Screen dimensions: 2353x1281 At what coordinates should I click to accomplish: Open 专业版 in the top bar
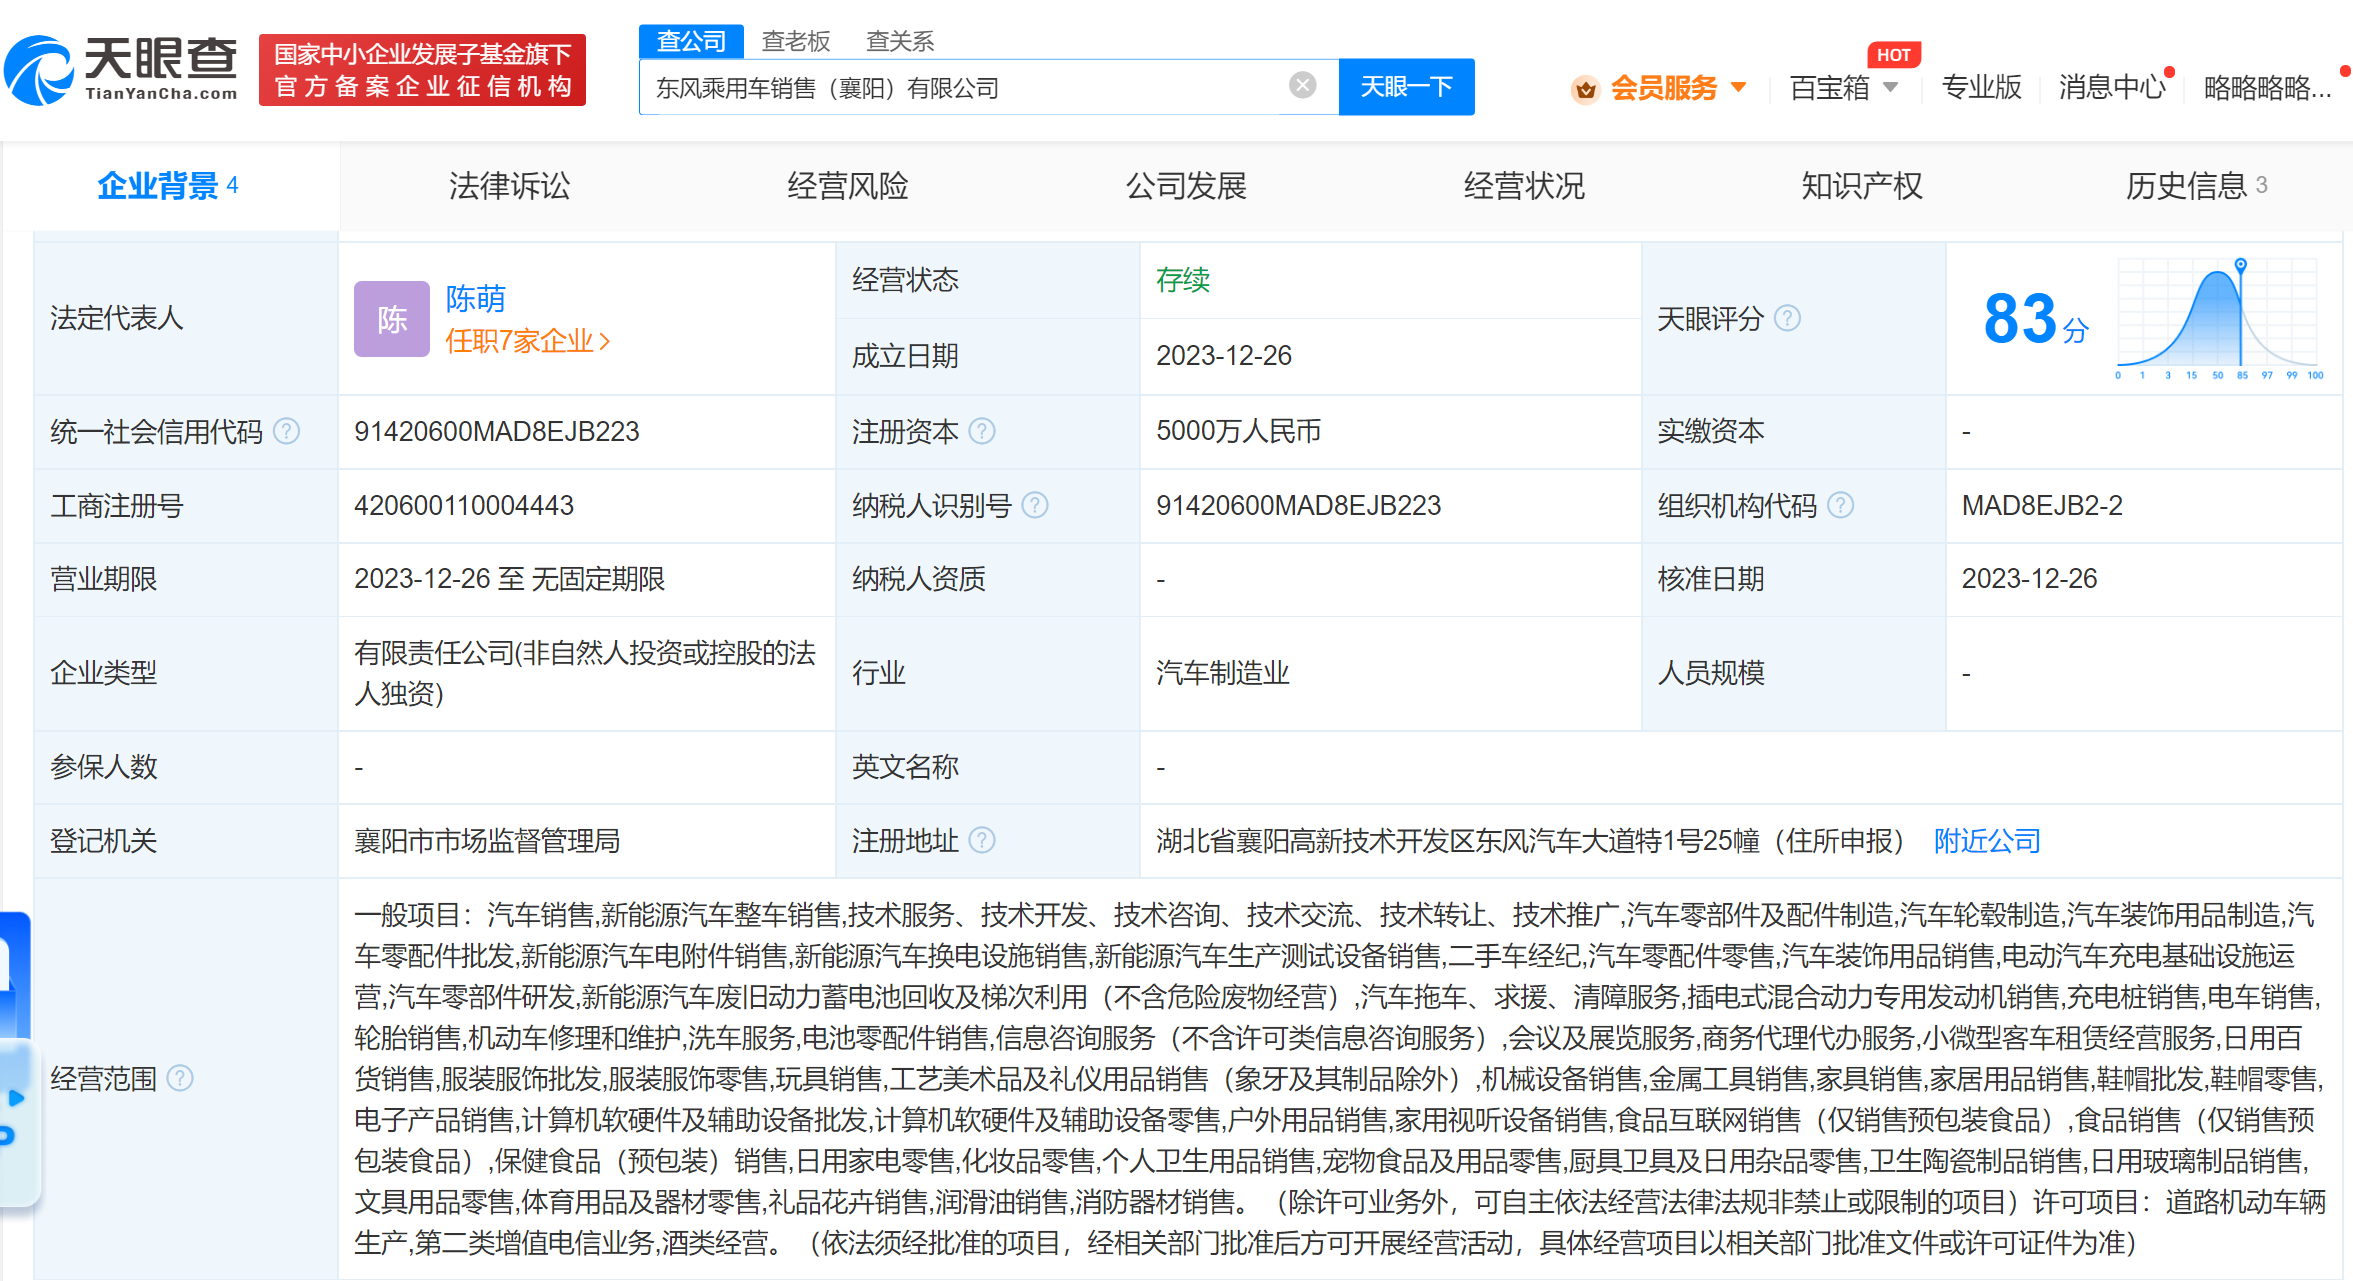[1981, 88]
